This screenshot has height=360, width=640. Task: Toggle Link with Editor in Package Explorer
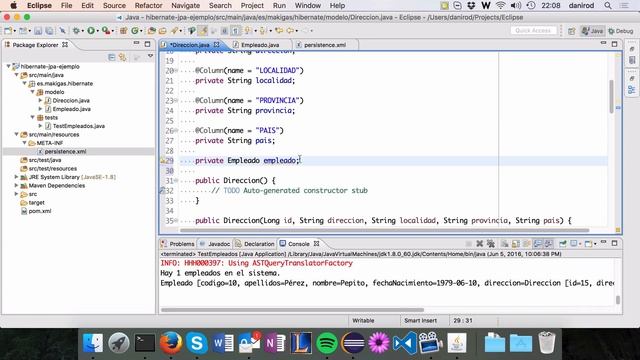coord(122,57)
